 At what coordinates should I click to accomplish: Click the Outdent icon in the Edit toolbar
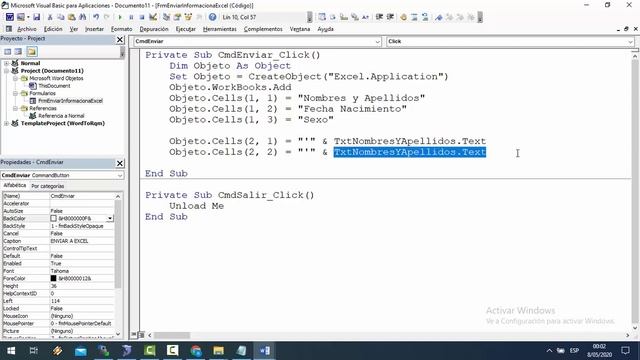click(390, 17)
